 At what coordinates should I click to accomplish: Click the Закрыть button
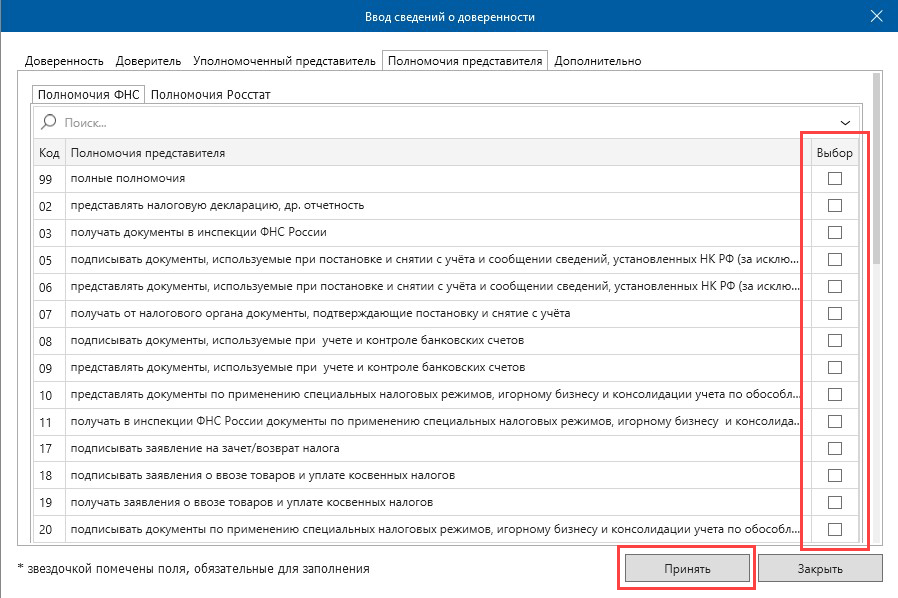(820, 569)
